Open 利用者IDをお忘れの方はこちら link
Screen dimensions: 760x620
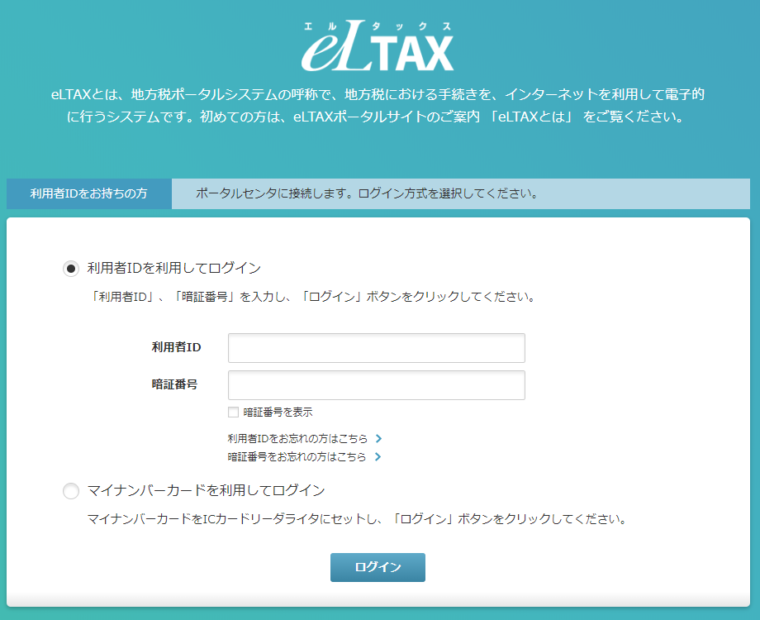click(298, 439)
